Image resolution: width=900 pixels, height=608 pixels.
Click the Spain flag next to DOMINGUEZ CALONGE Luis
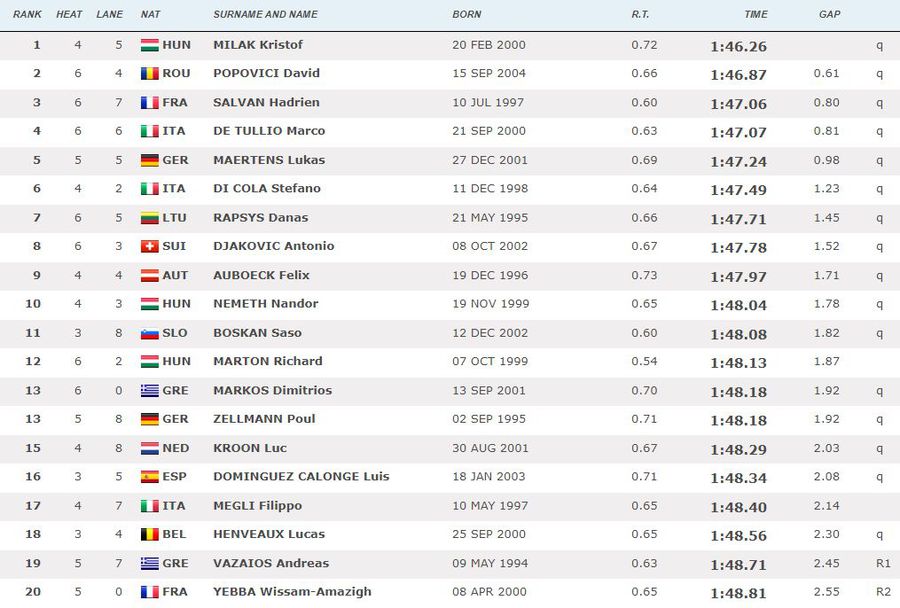tap(149, 477)
